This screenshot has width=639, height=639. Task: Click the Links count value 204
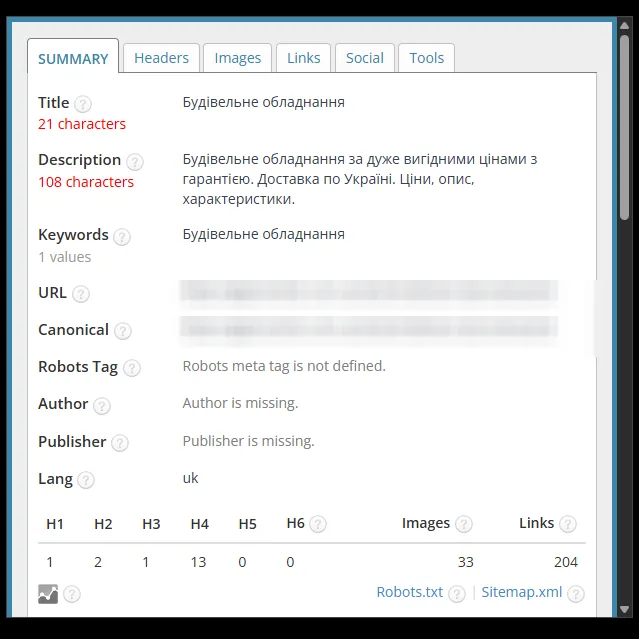tap(566, 562)
